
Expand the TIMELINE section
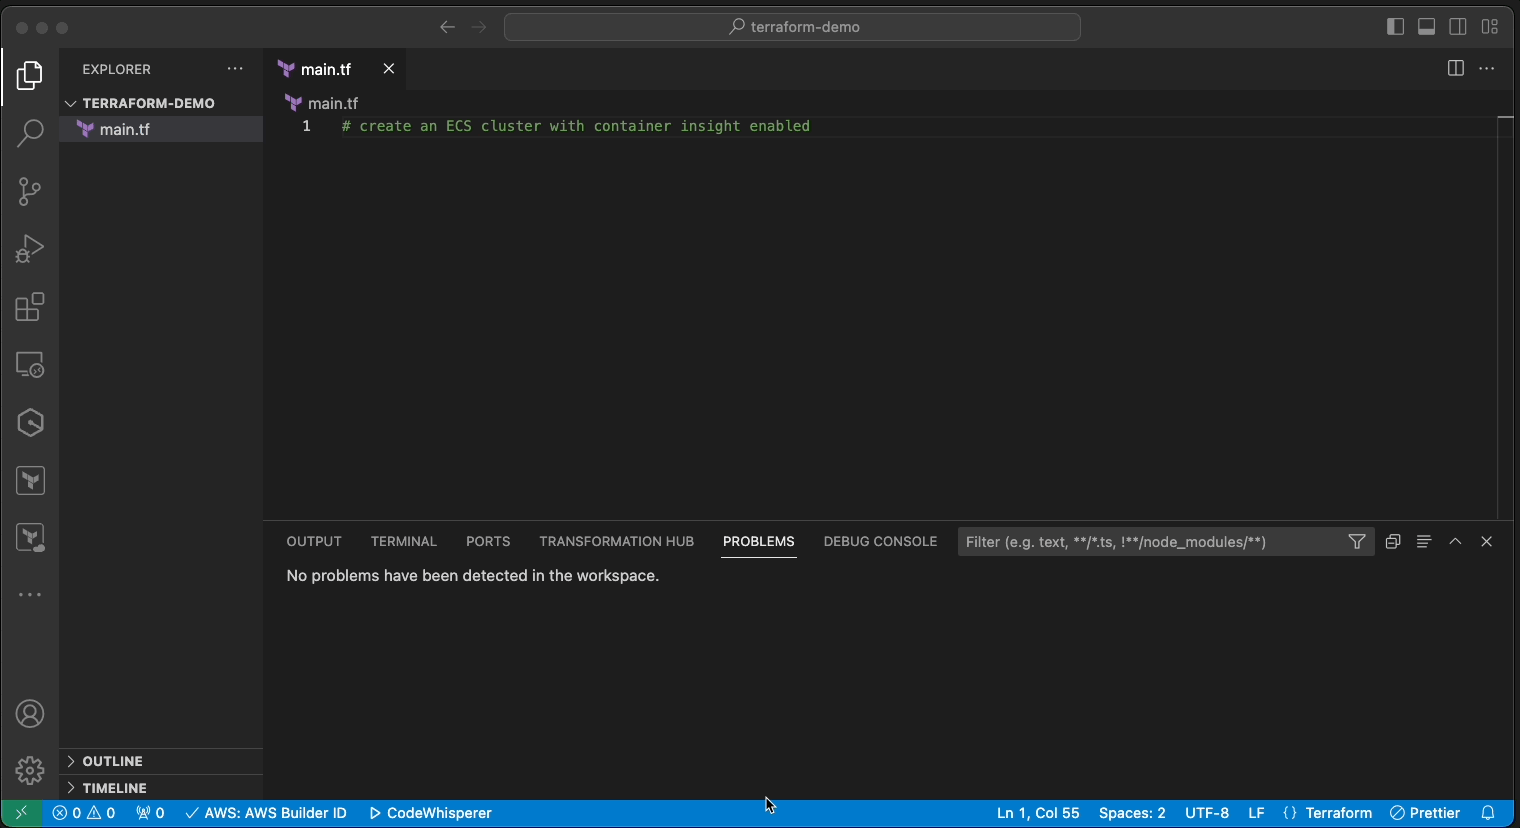pos(113,788)
